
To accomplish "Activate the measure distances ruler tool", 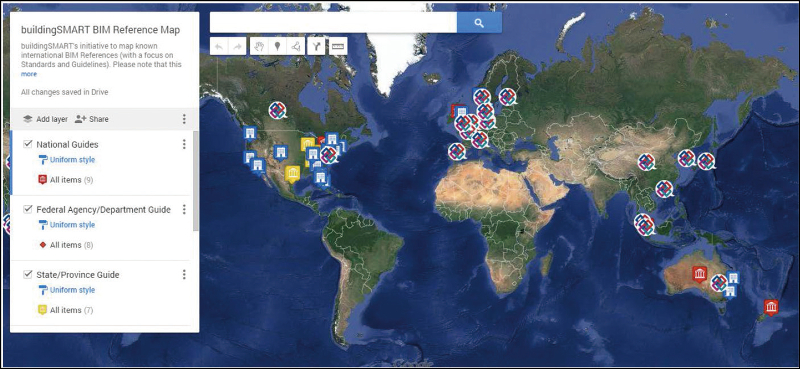I will pyautogui.click(x=338, y=46).
